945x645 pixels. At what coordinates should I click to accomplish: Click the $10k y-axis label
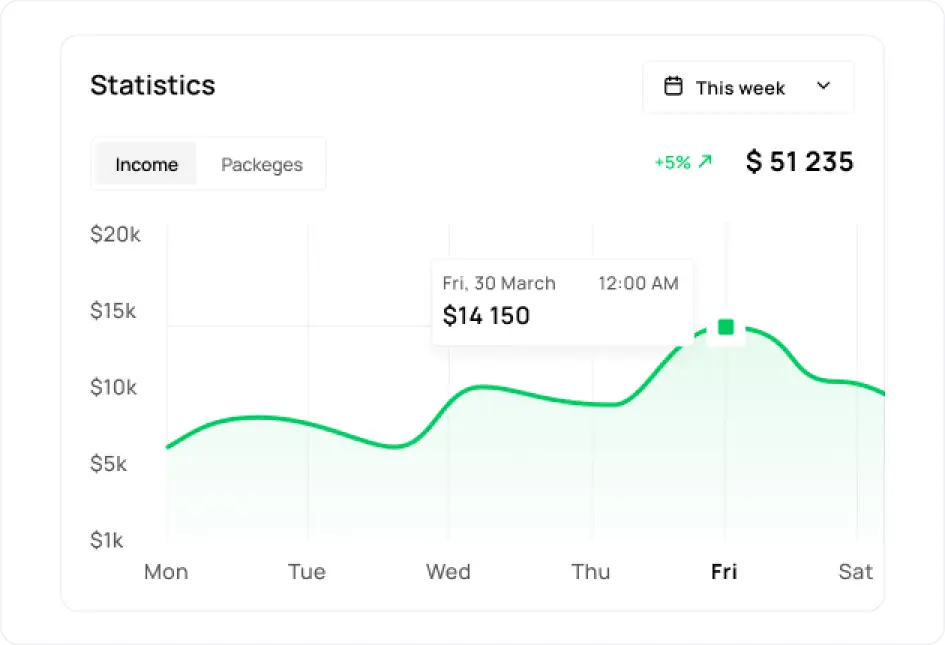(x=114, y=387)
